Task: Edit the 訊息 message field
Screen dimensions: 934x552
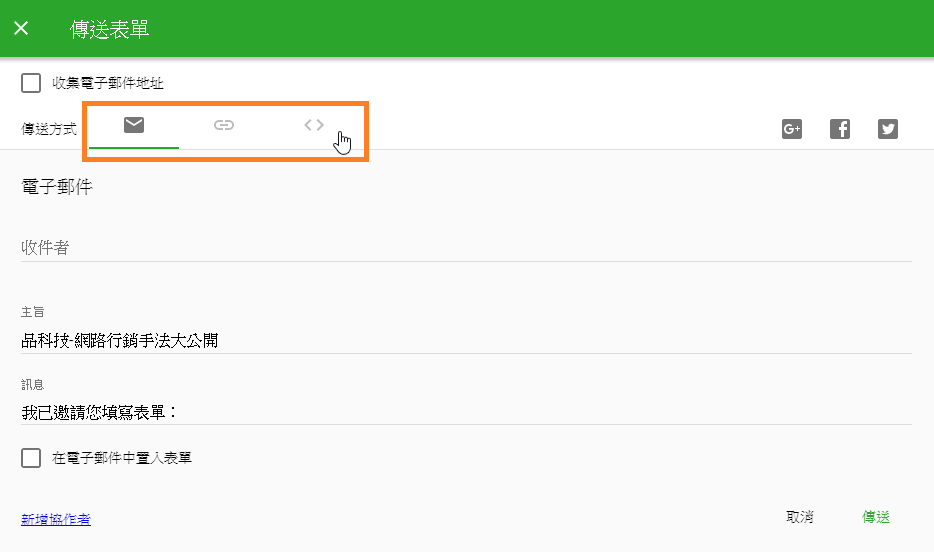Action: pos(466,412)
